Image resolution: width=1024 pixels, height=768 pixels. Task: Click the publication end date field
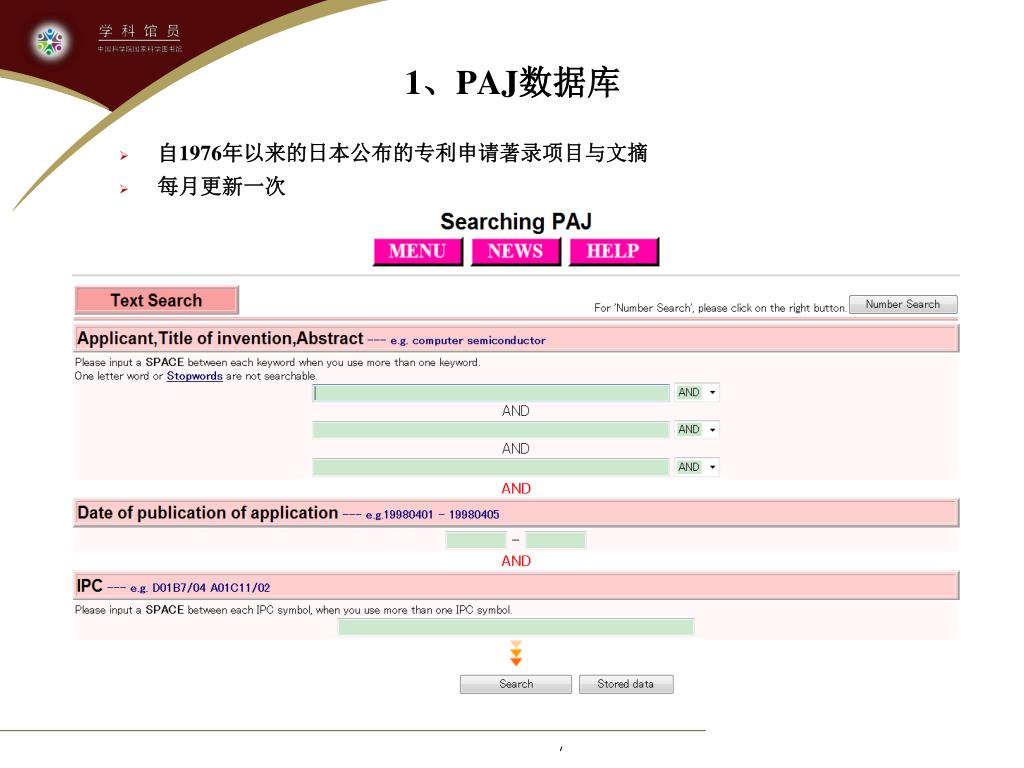(x=556, y=540)
